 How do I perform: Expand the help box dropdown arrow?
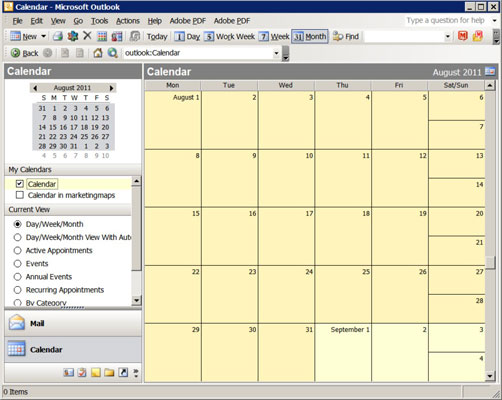[x=495, y=21]
